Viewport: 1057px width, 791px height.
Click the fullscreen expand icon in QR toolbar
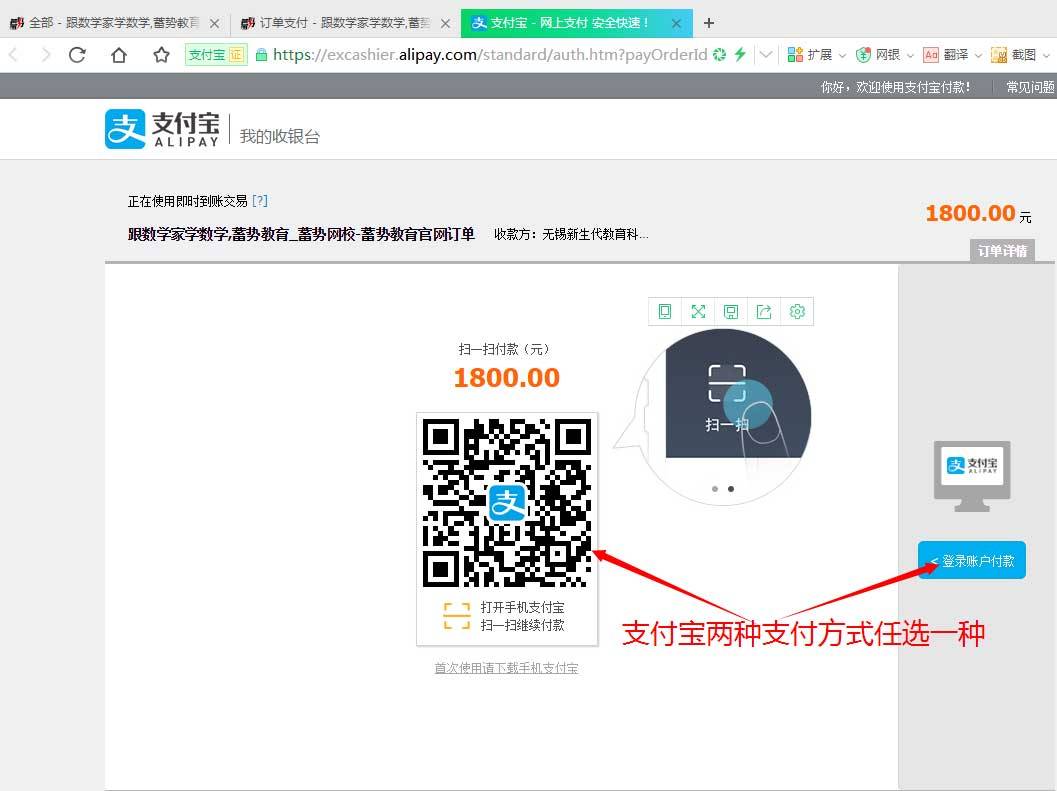pyautogui.click(x=698, y=312)
